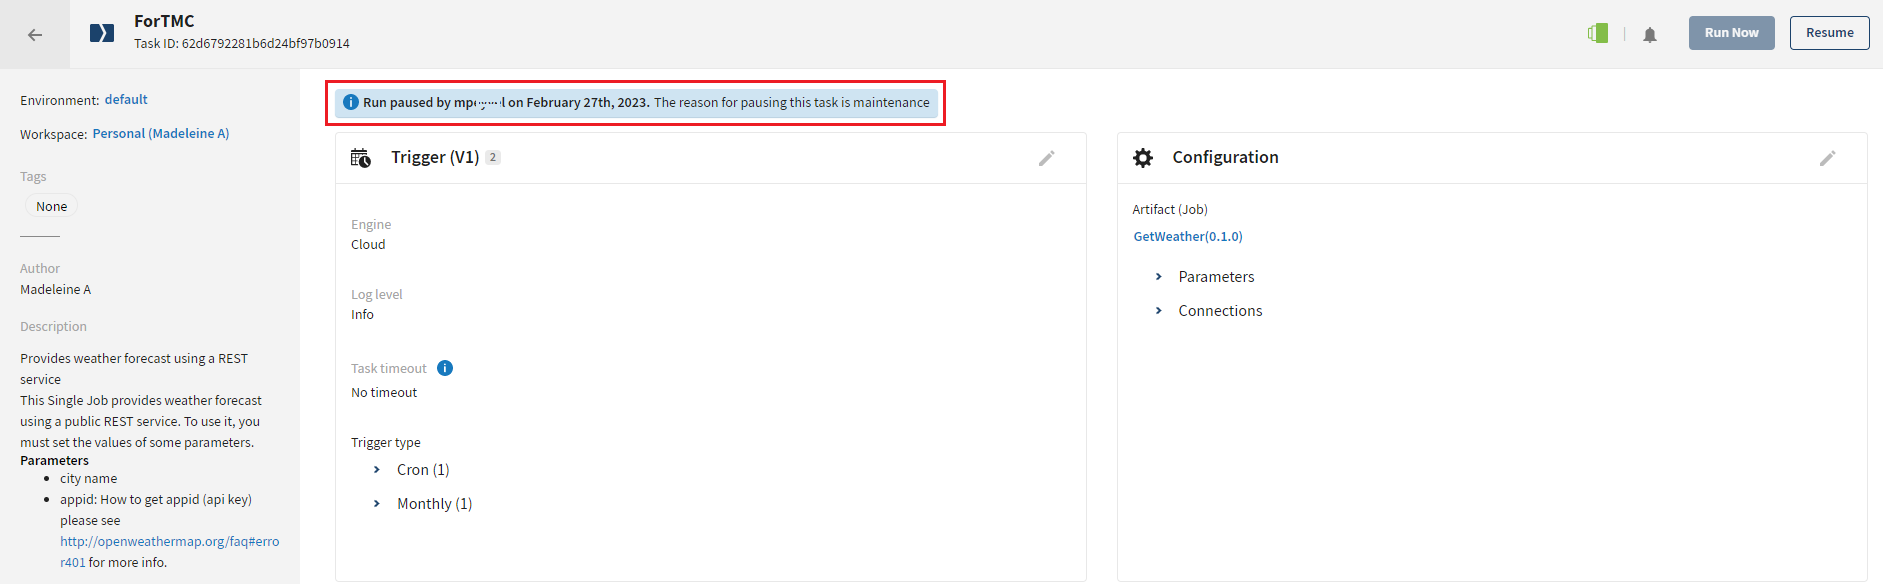Click the Task timeout info icon
The image size is (1883, 584).
coord(445,368)
